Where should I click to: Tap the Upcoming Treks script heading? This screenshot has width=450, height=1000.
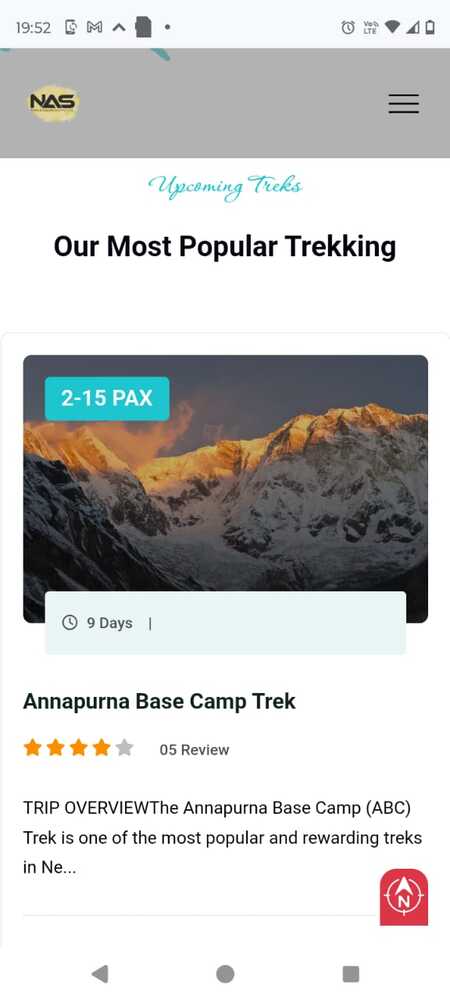point(225,187)
